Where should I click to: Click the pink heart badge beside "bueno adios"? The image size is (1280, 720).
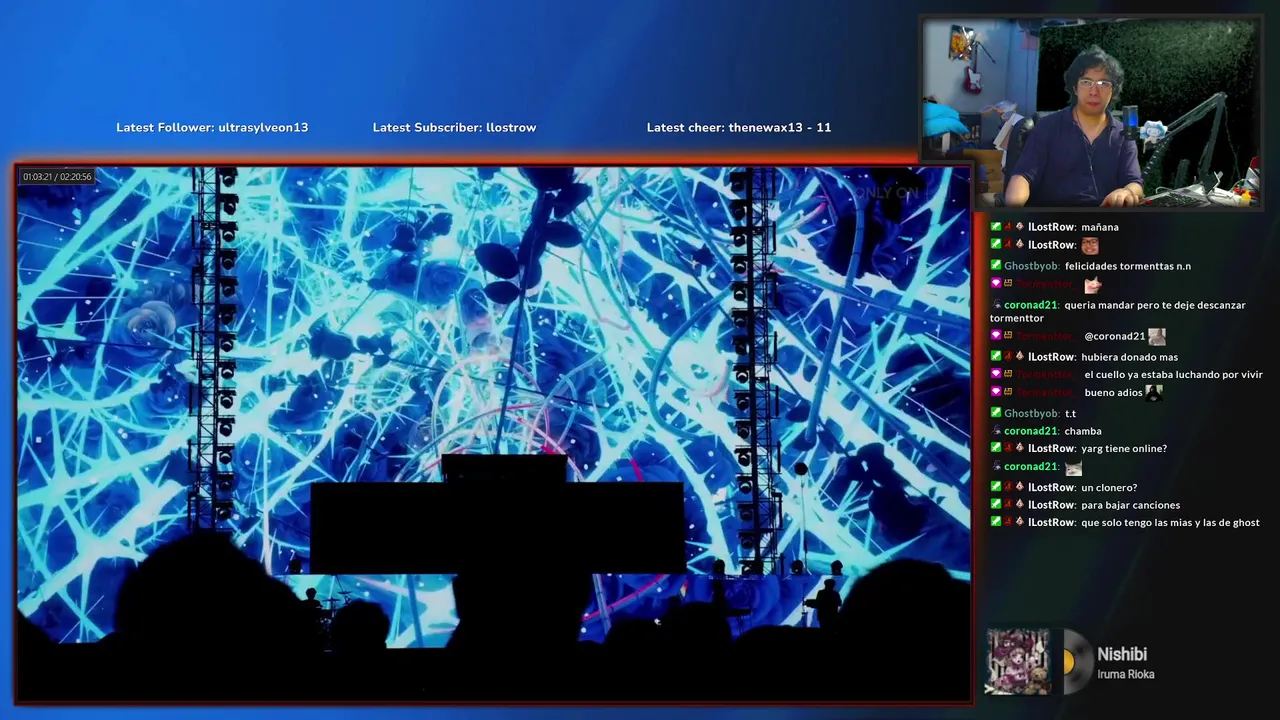(996, 393)
